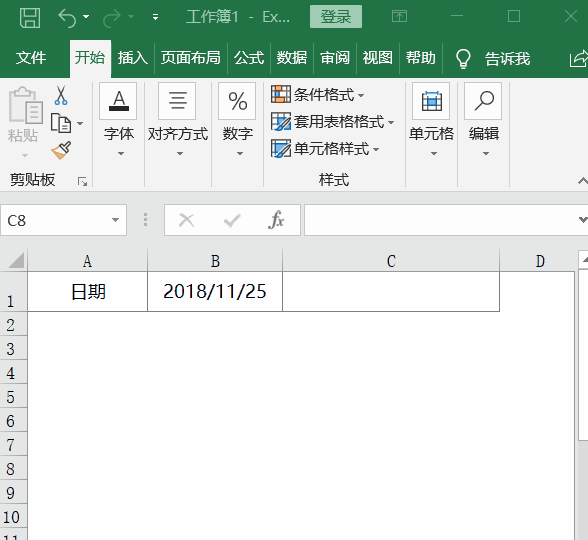Switch to the 数据 tab
This screenshot has height=540, width=588.
click(292, 58)
